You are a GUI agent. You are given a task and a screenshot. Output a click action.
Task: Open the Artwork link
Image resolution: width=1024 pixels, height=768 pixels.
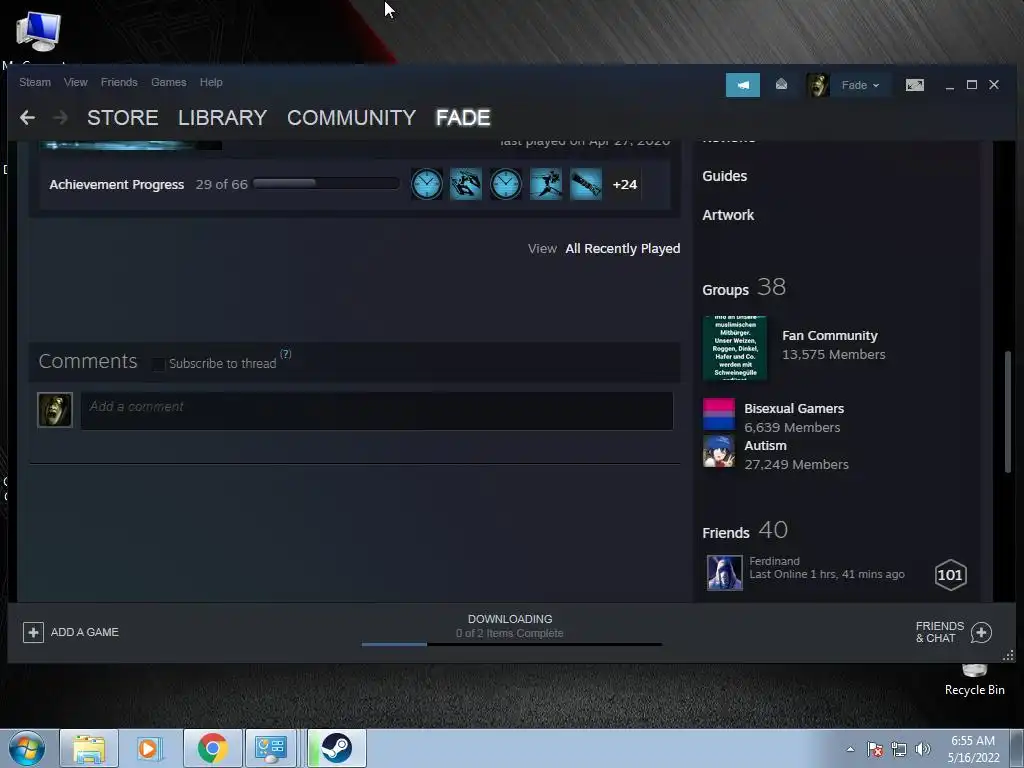[728, 215]
